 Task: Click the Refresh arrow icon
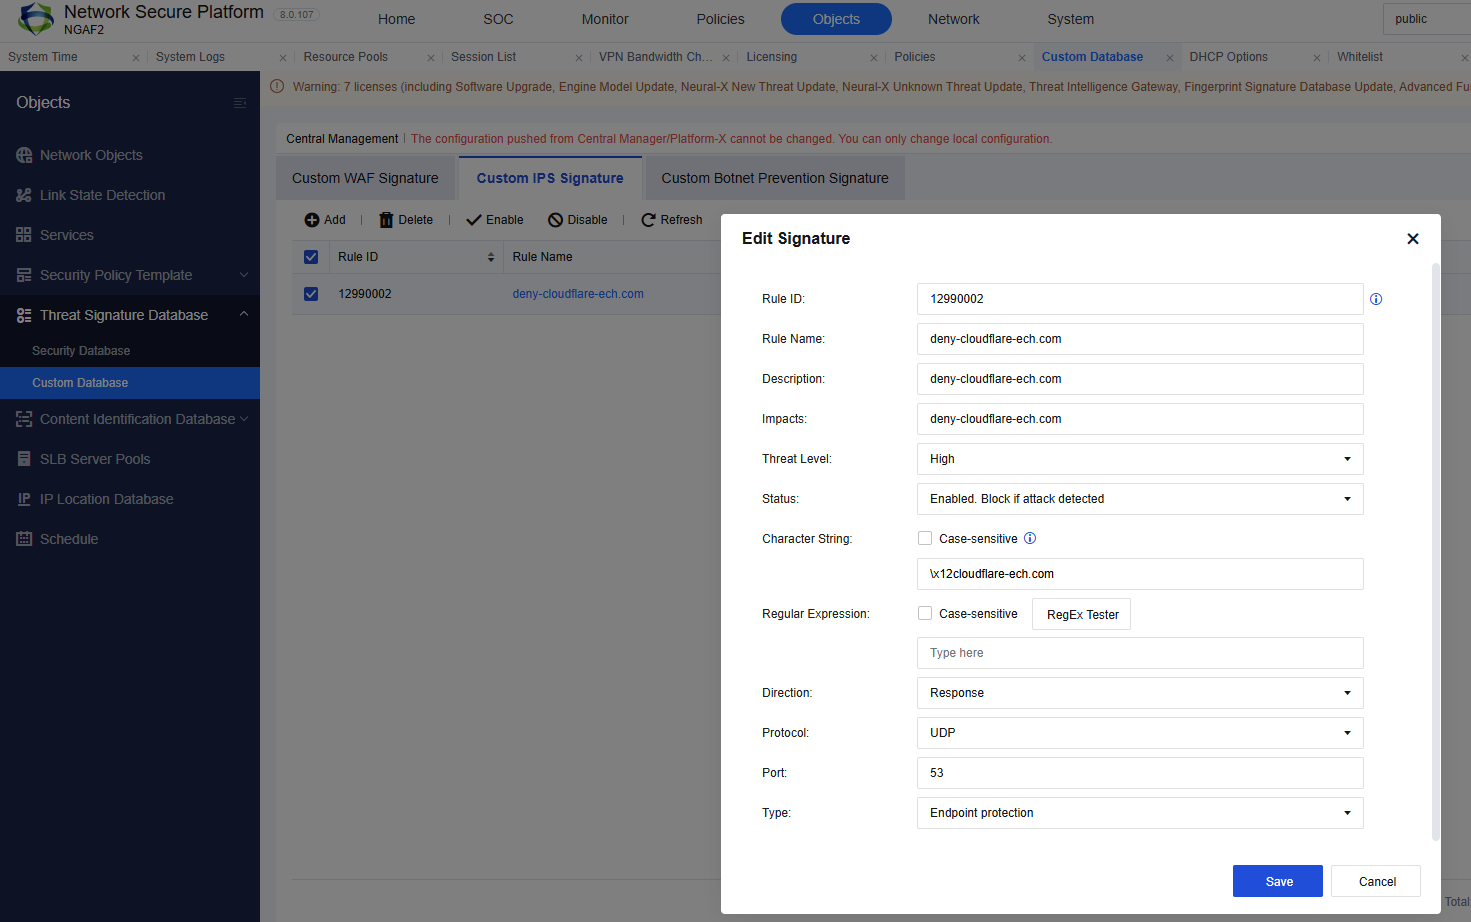click(x=648, y=220)
